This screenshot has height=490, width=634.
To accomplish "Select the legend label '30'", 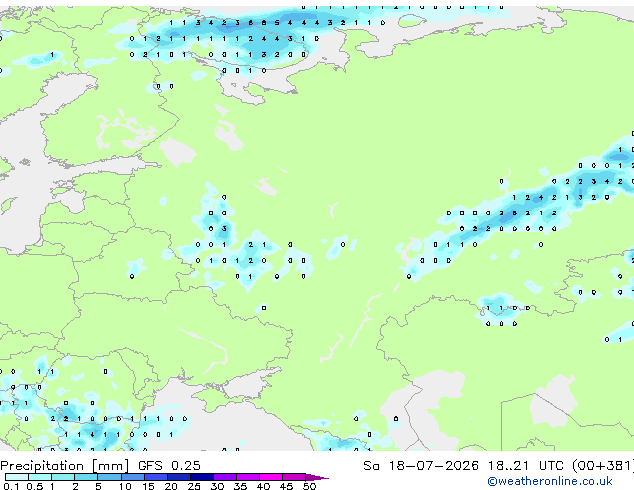I will pos(217,486).
